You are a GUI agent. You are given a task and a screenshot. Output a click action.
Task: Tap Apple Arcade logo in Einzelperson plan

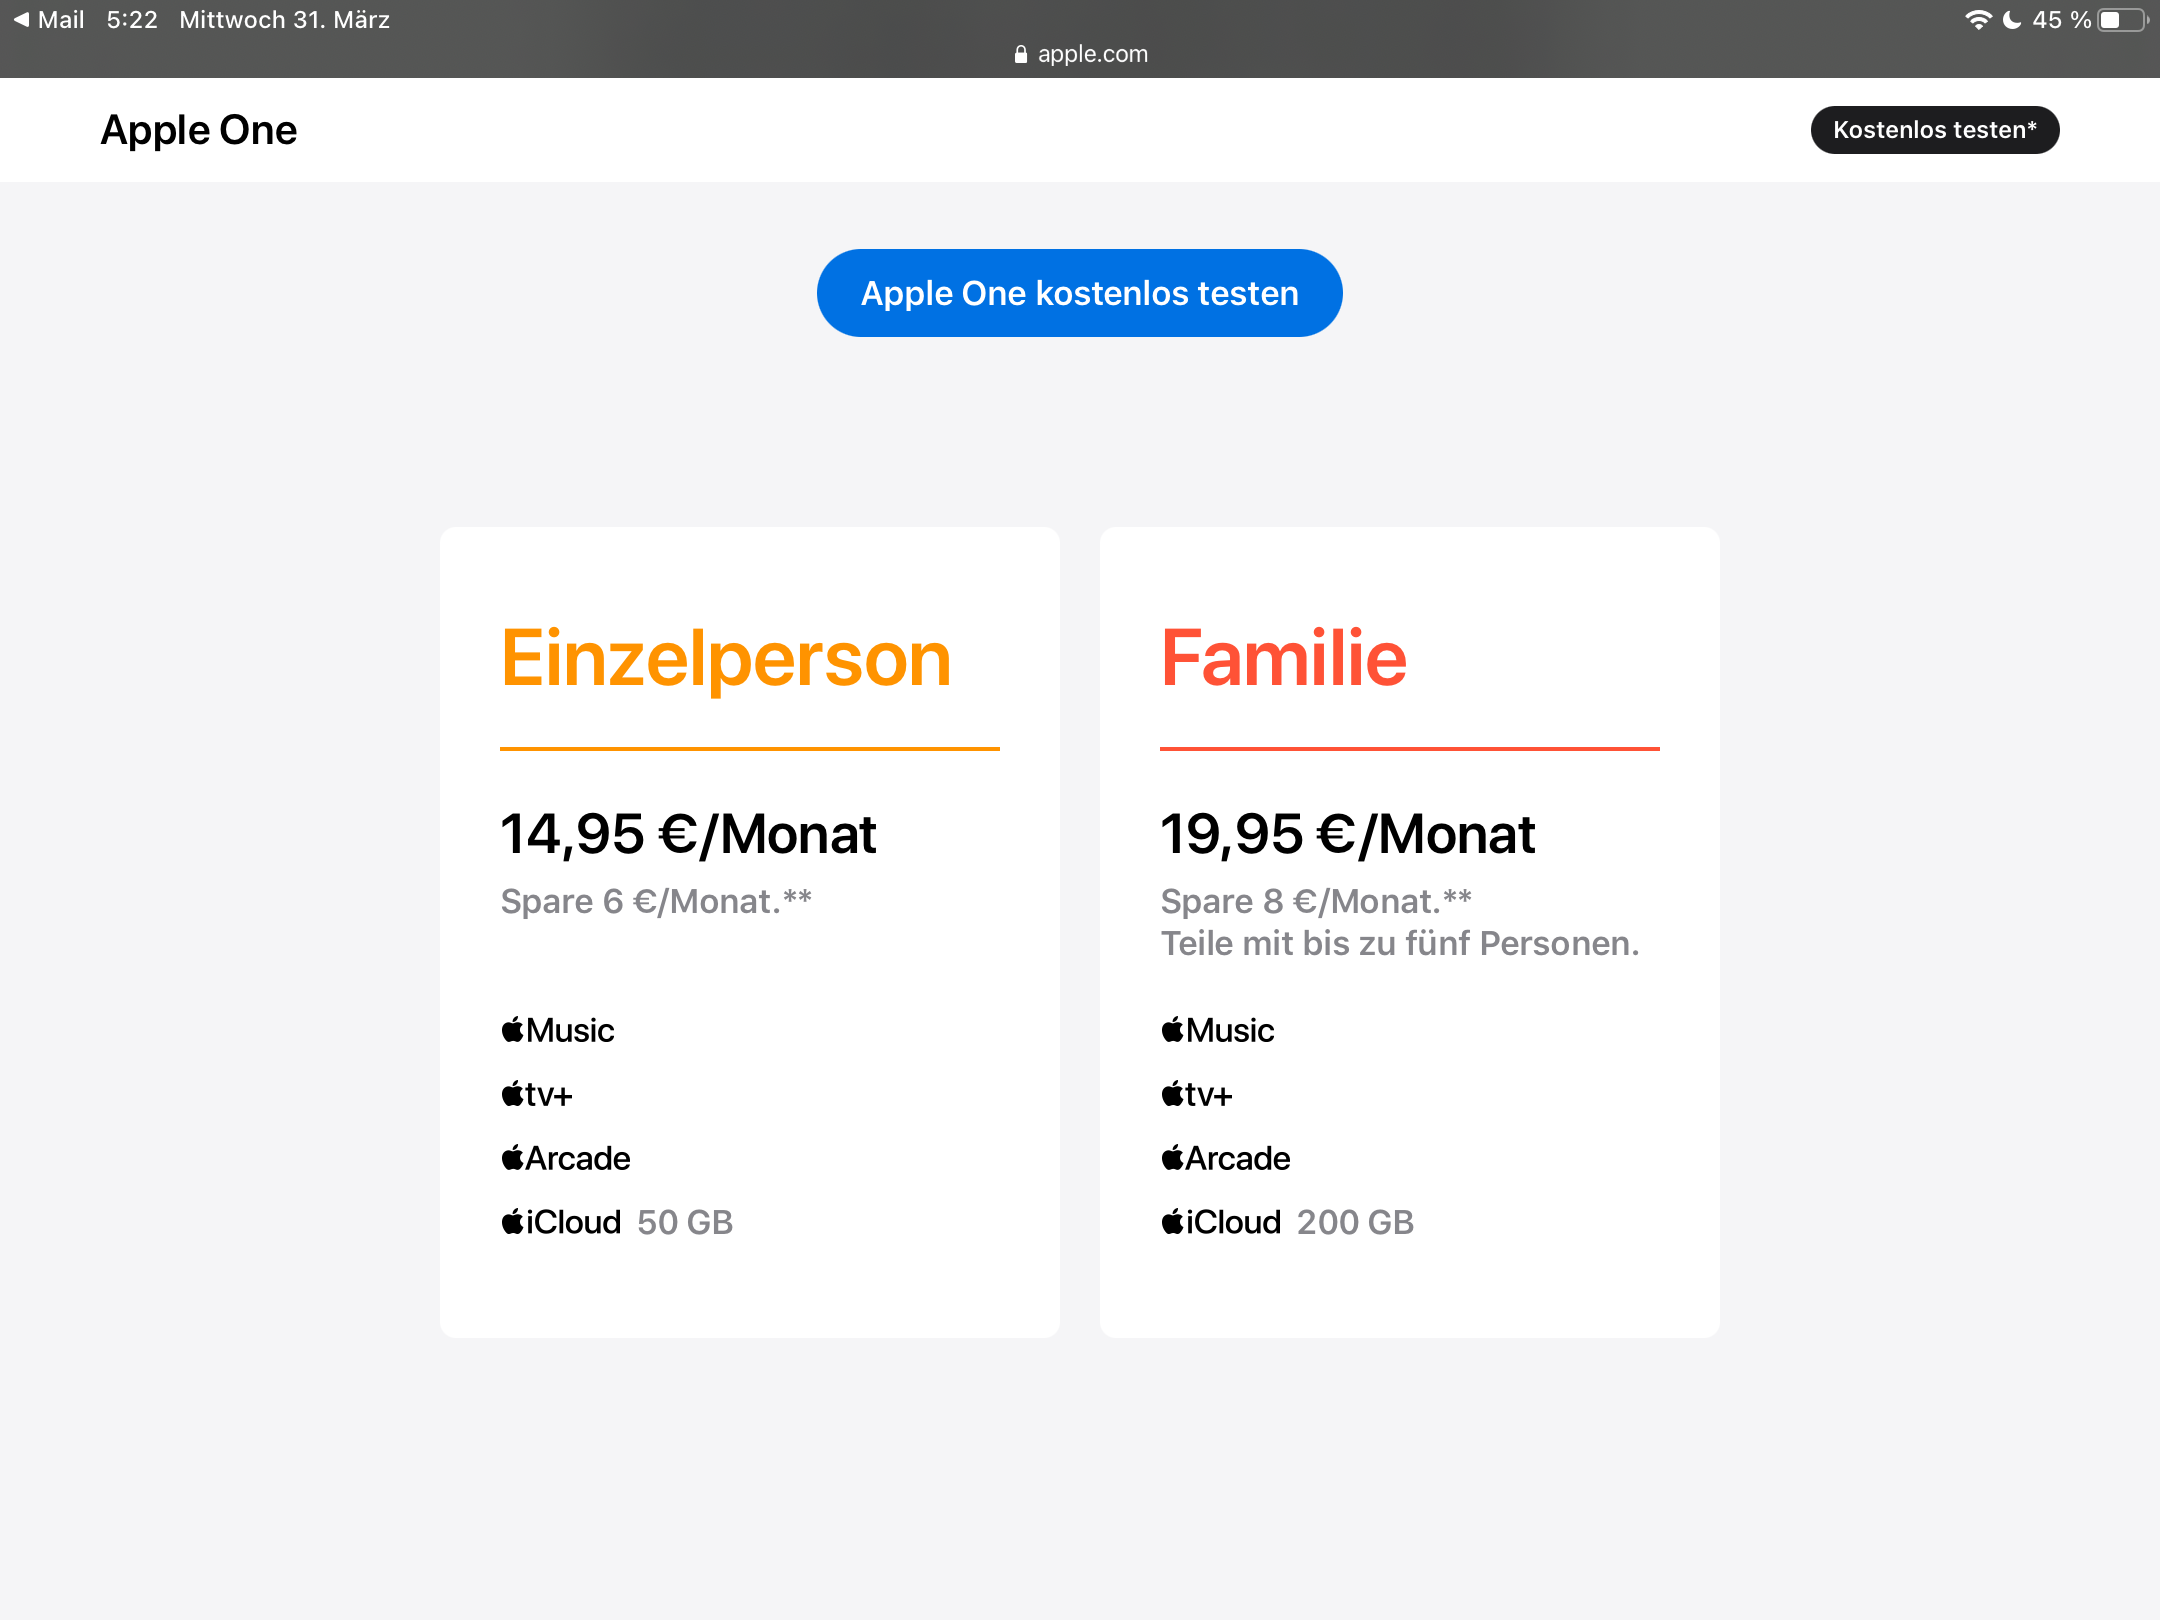pyautogui.click(x=566, y=1158)
